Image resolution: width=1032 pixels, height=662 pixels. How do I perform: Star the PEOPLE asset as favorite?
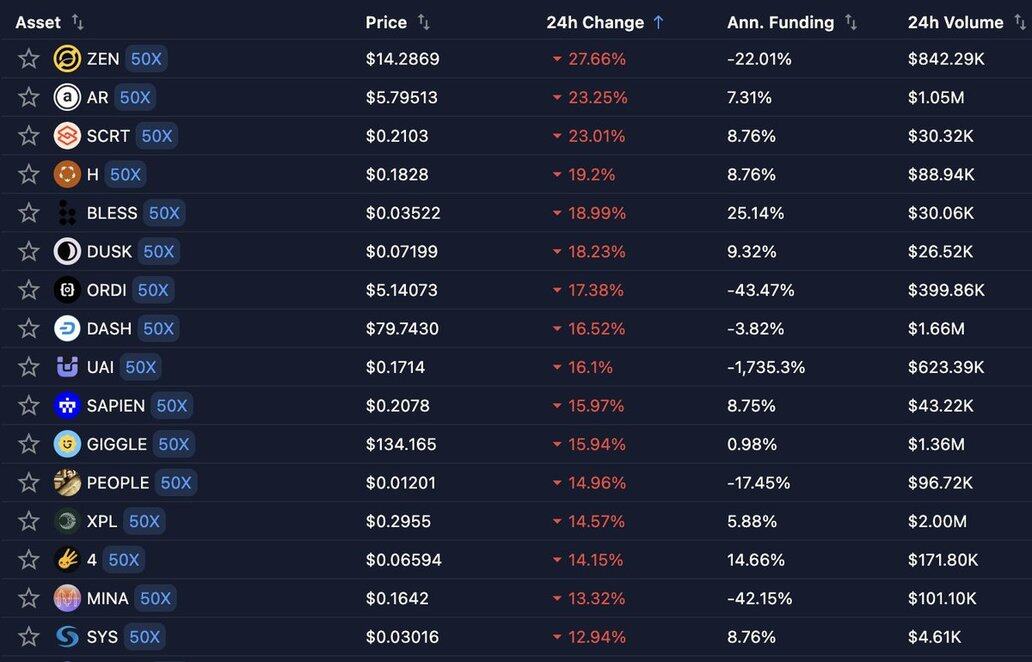pos(29,483)
